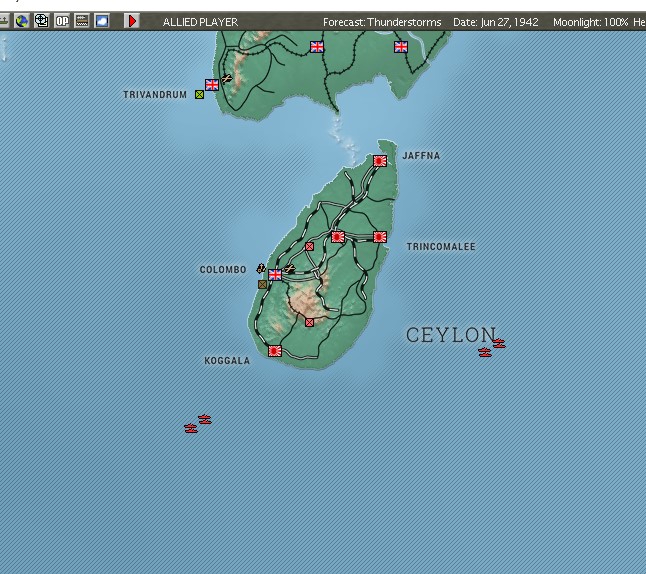Select British inland base north of Jaffna strait
The width and height of the screenshot is (646, 574).
pyautogui.click(x=317, y=47)
